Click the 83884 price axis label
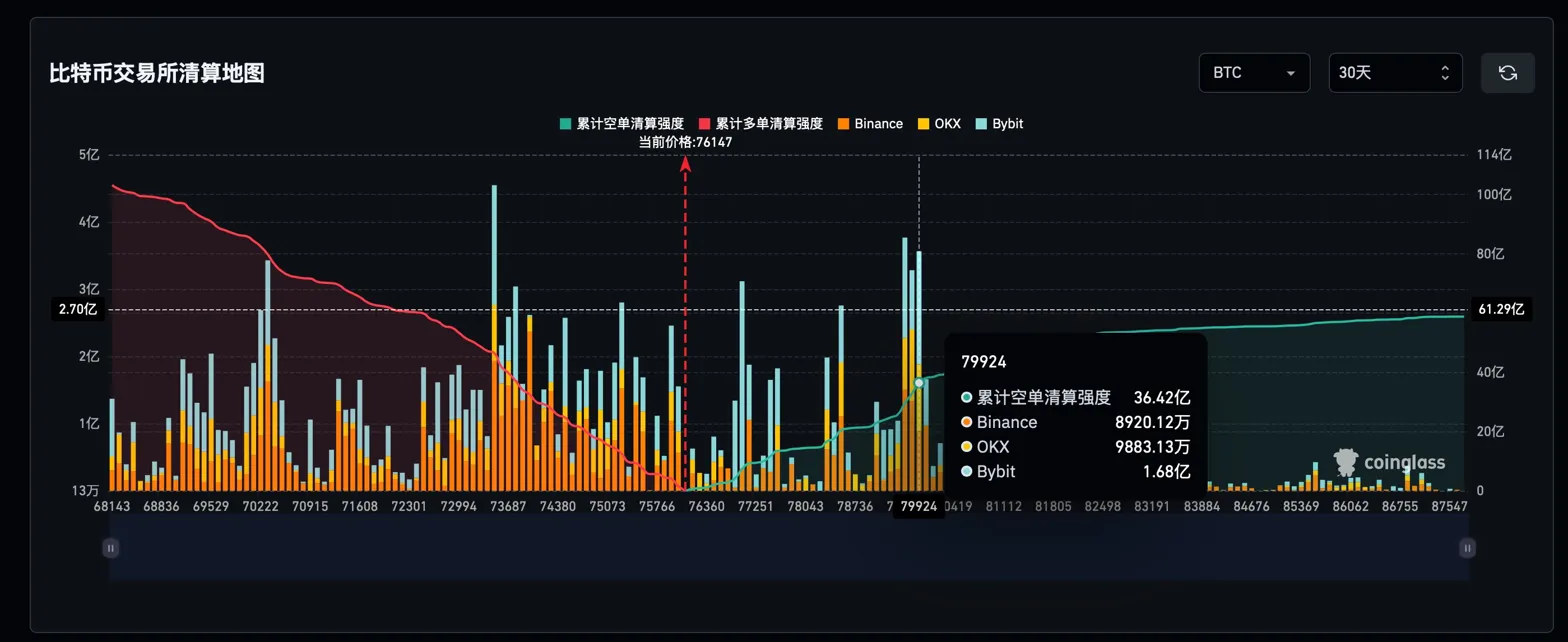This screenshot has width=1568, height=642. [1201, 507]
